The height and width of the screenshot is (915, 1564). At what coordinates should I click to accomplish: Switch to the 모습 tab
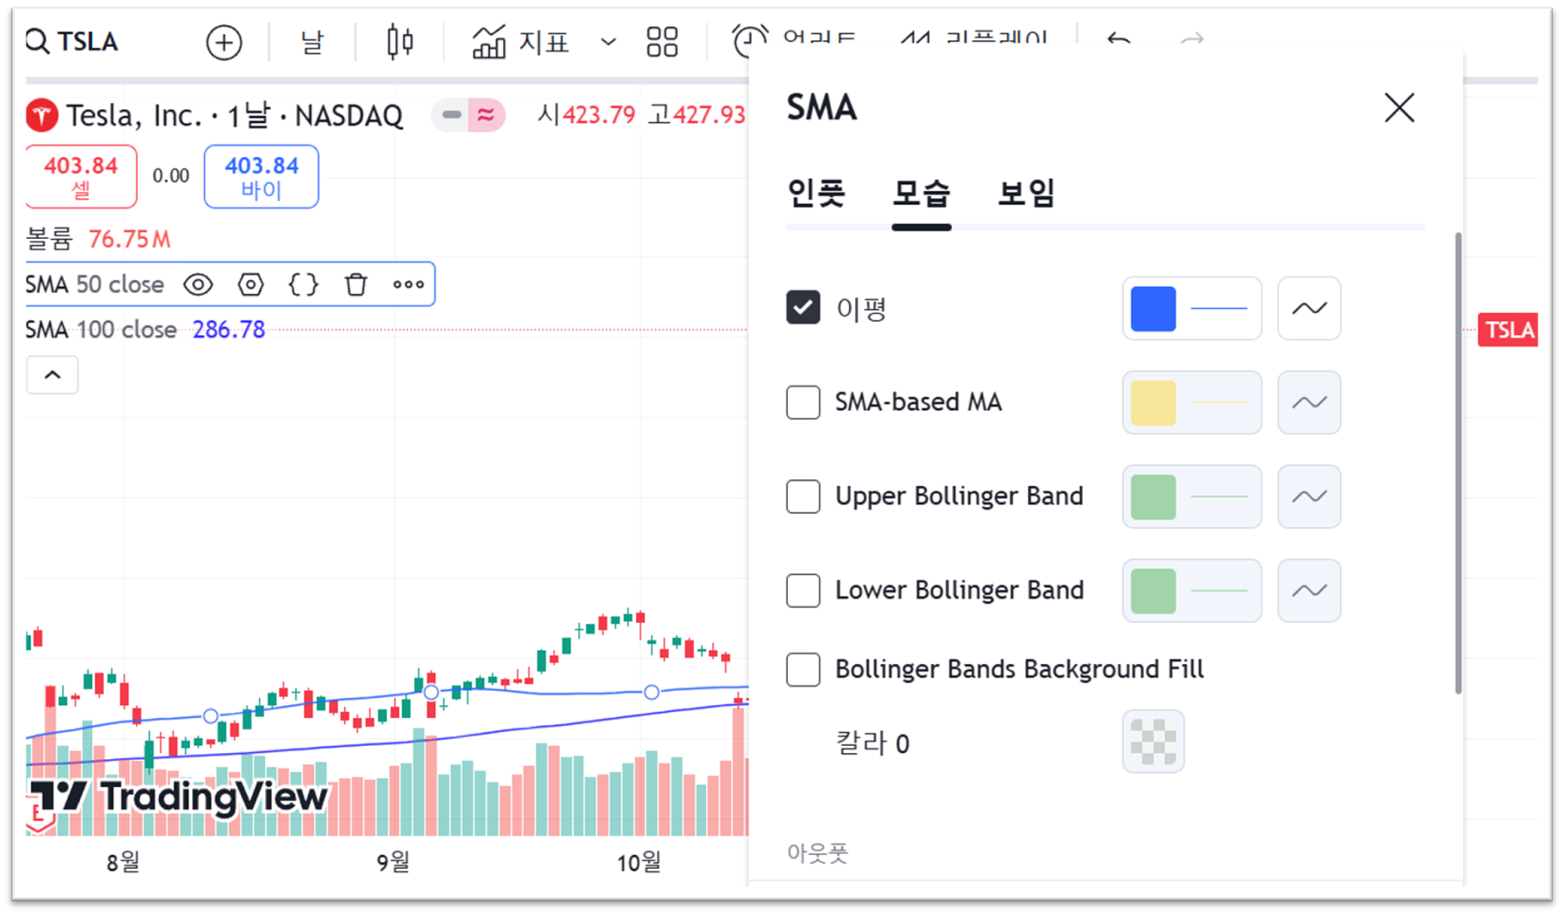click(x=921, y=192)
